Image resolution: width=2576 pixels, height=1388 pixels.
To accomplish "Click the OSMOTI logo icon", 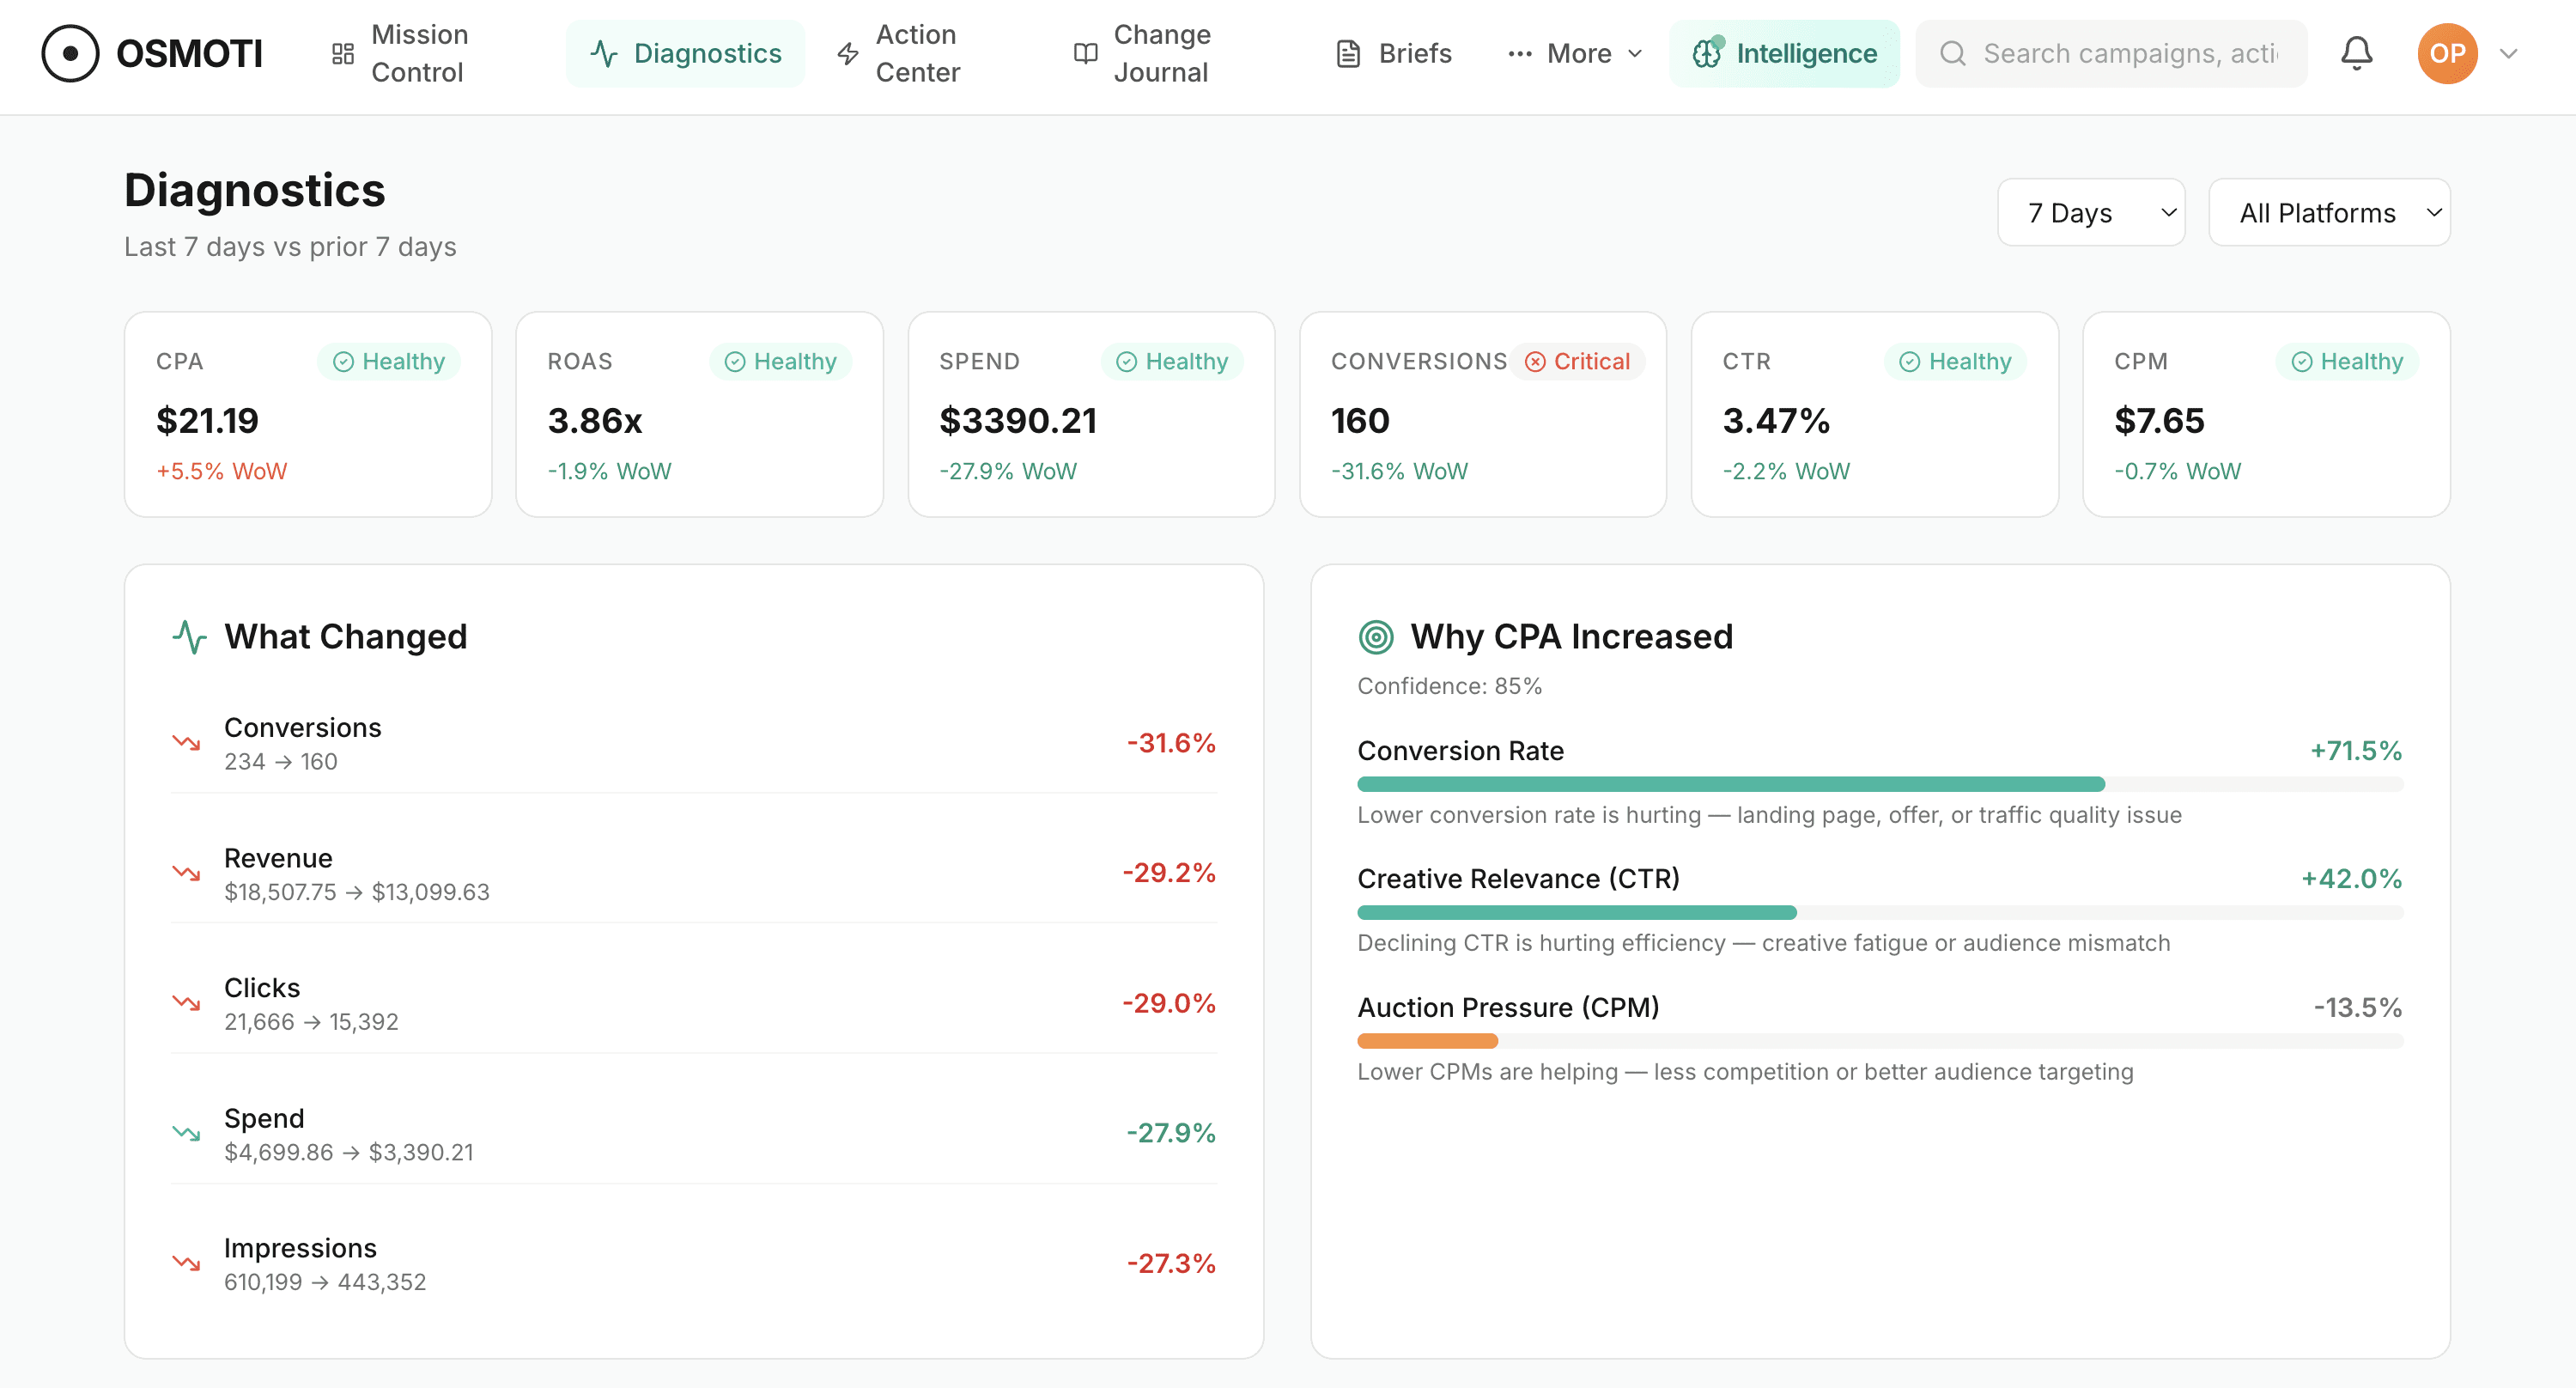I will click(x=70, y=54).
